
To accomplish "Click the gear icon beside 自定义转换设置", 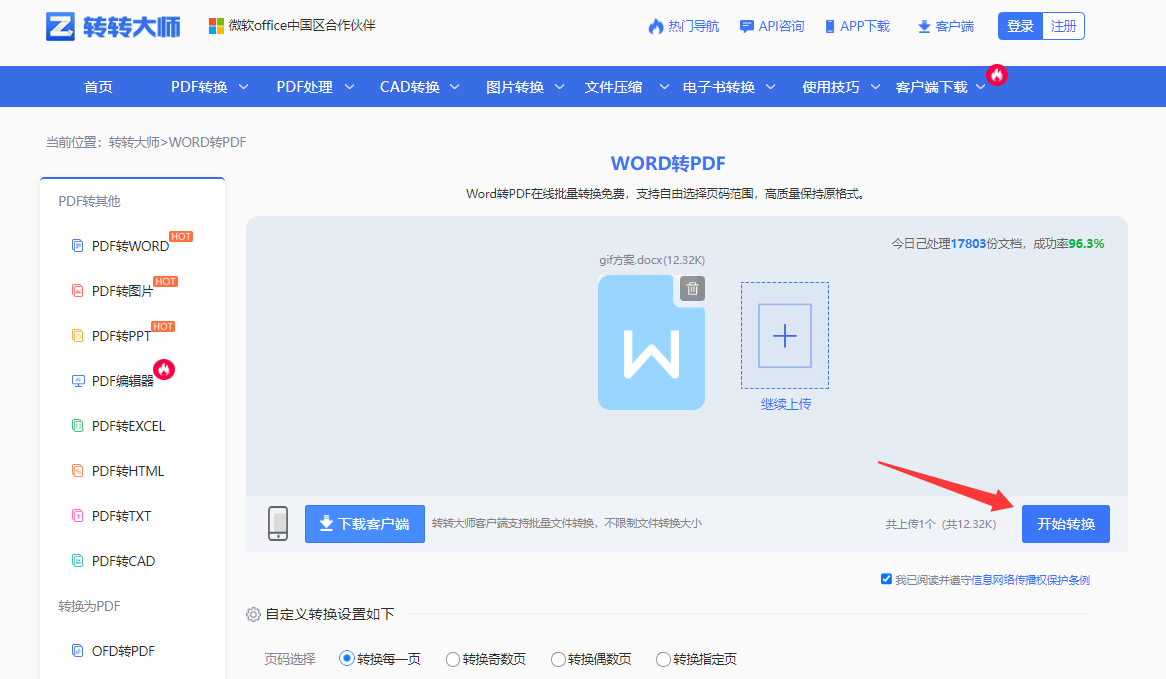I will tap(254, 614).
